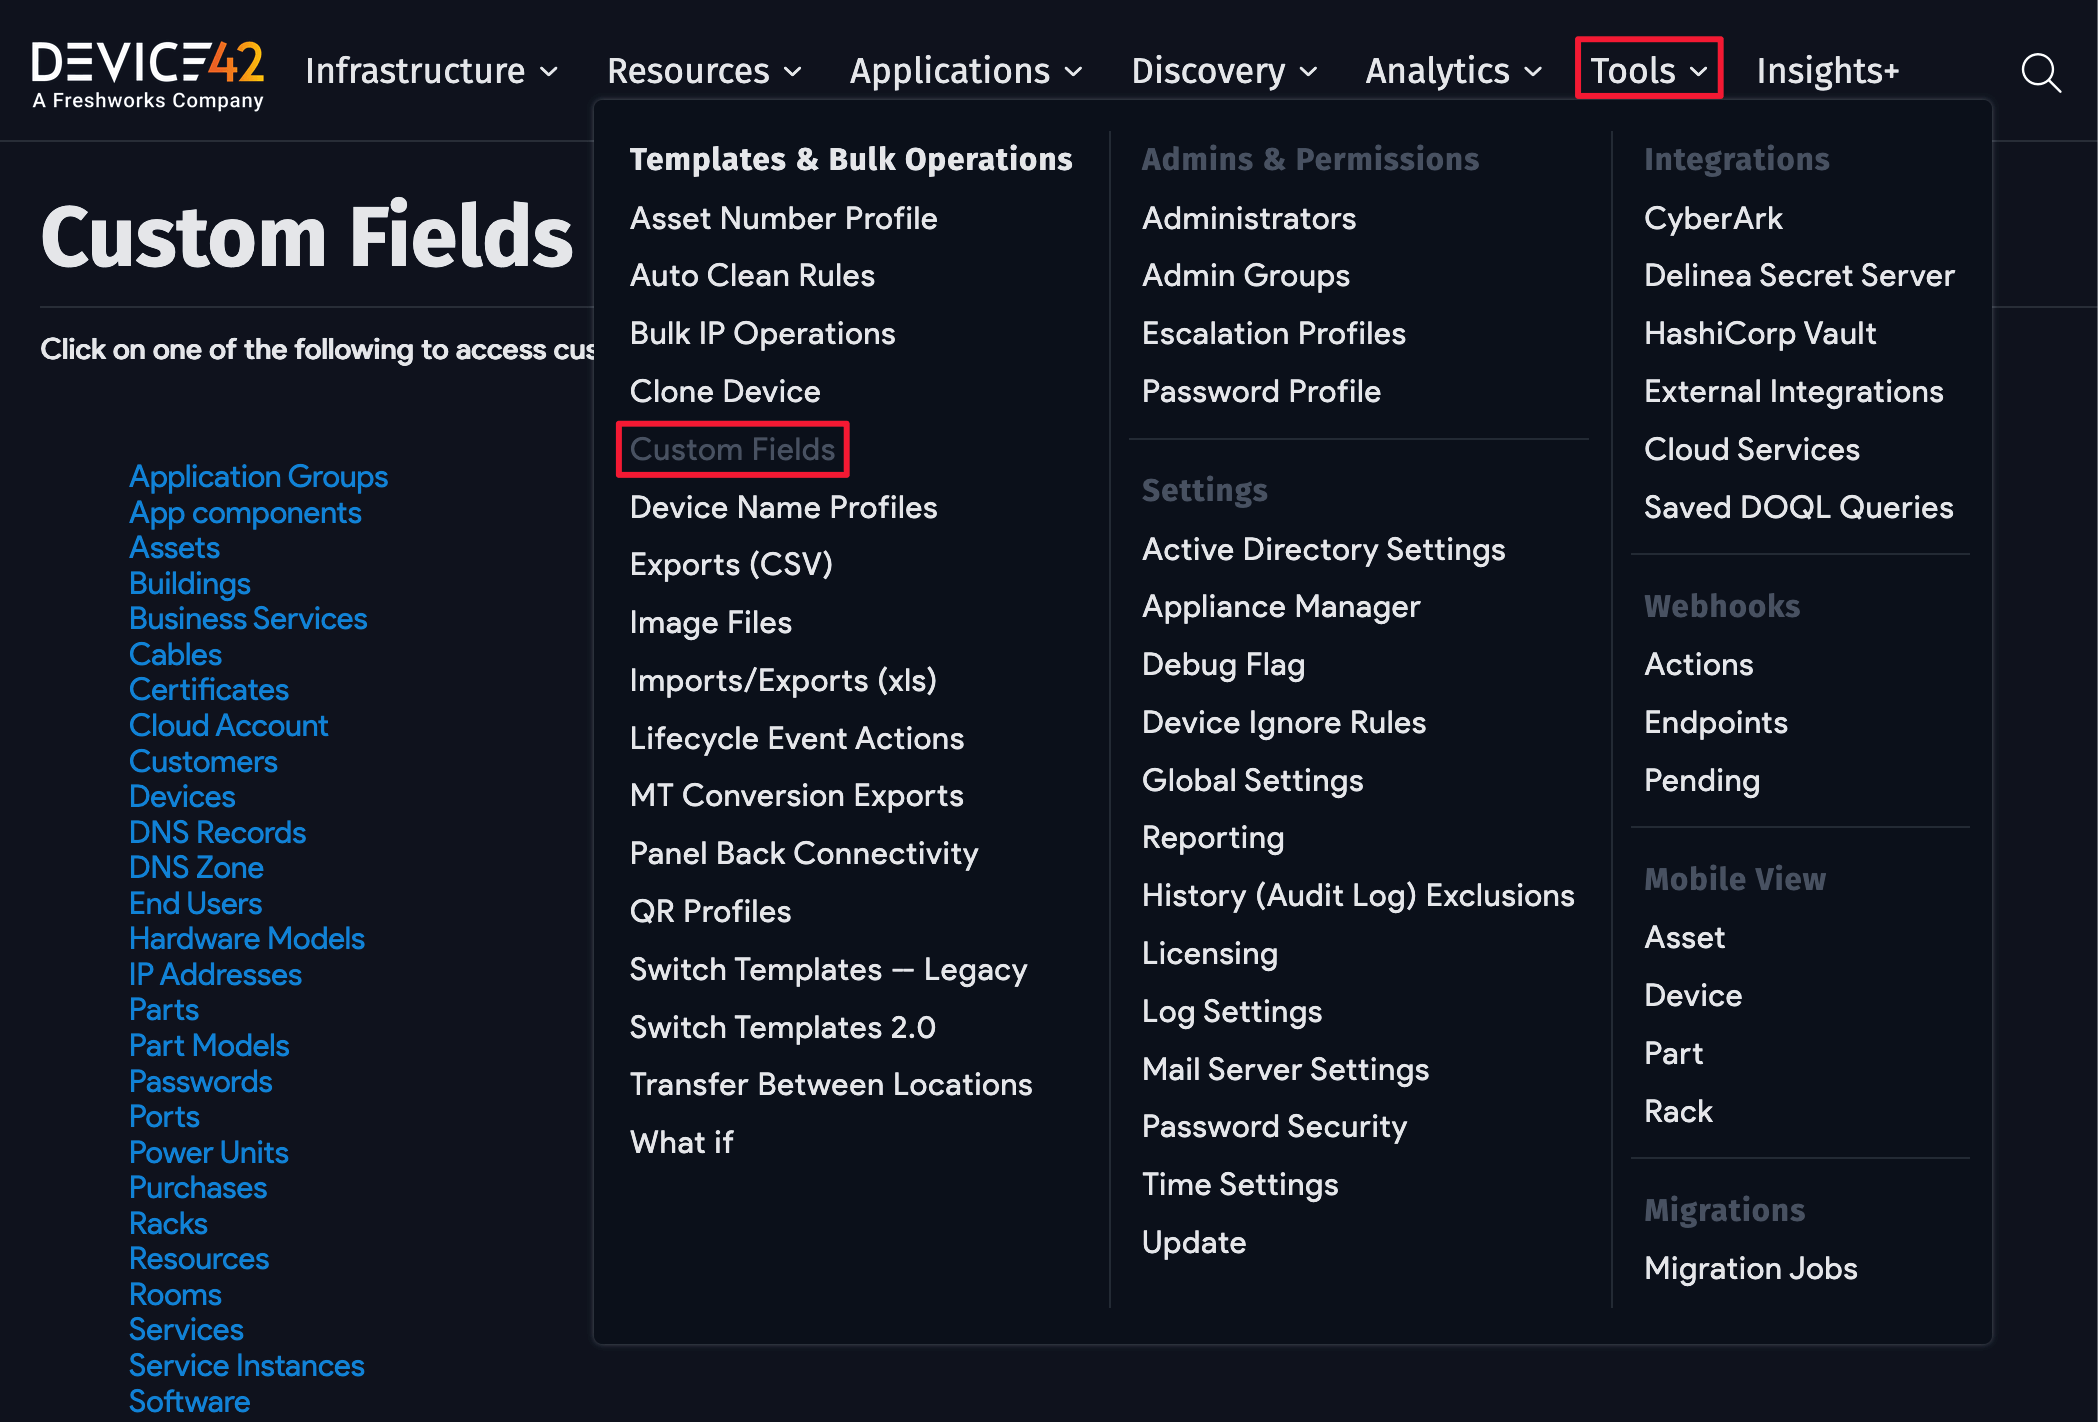Screen dimensions: 2098x1422
Task: Open the search magnifier
Action: click(x=2041, y=71)
